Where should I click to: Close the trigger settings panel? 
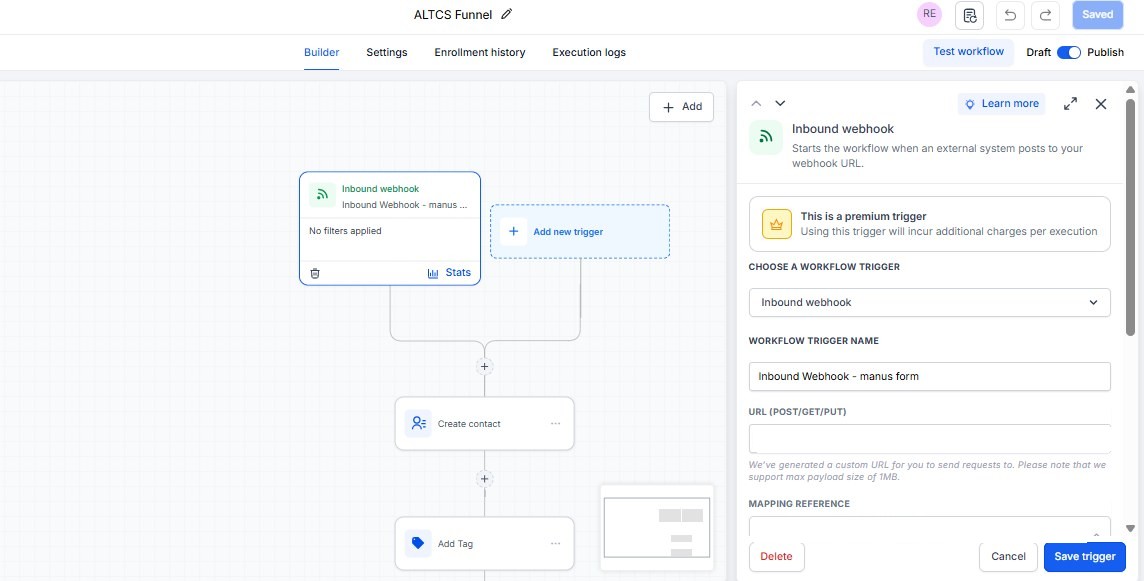pos(1101,104)
